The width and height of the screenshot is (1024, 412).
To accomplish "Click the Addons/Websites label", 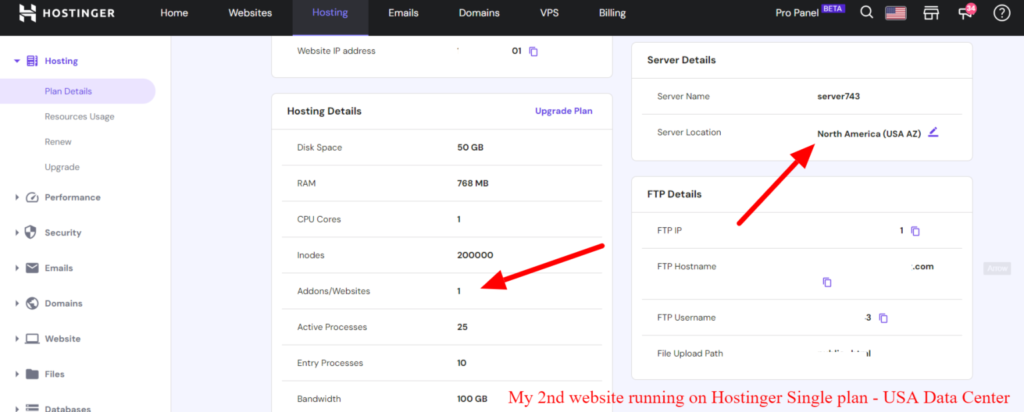I will click(x=333, y=291).
